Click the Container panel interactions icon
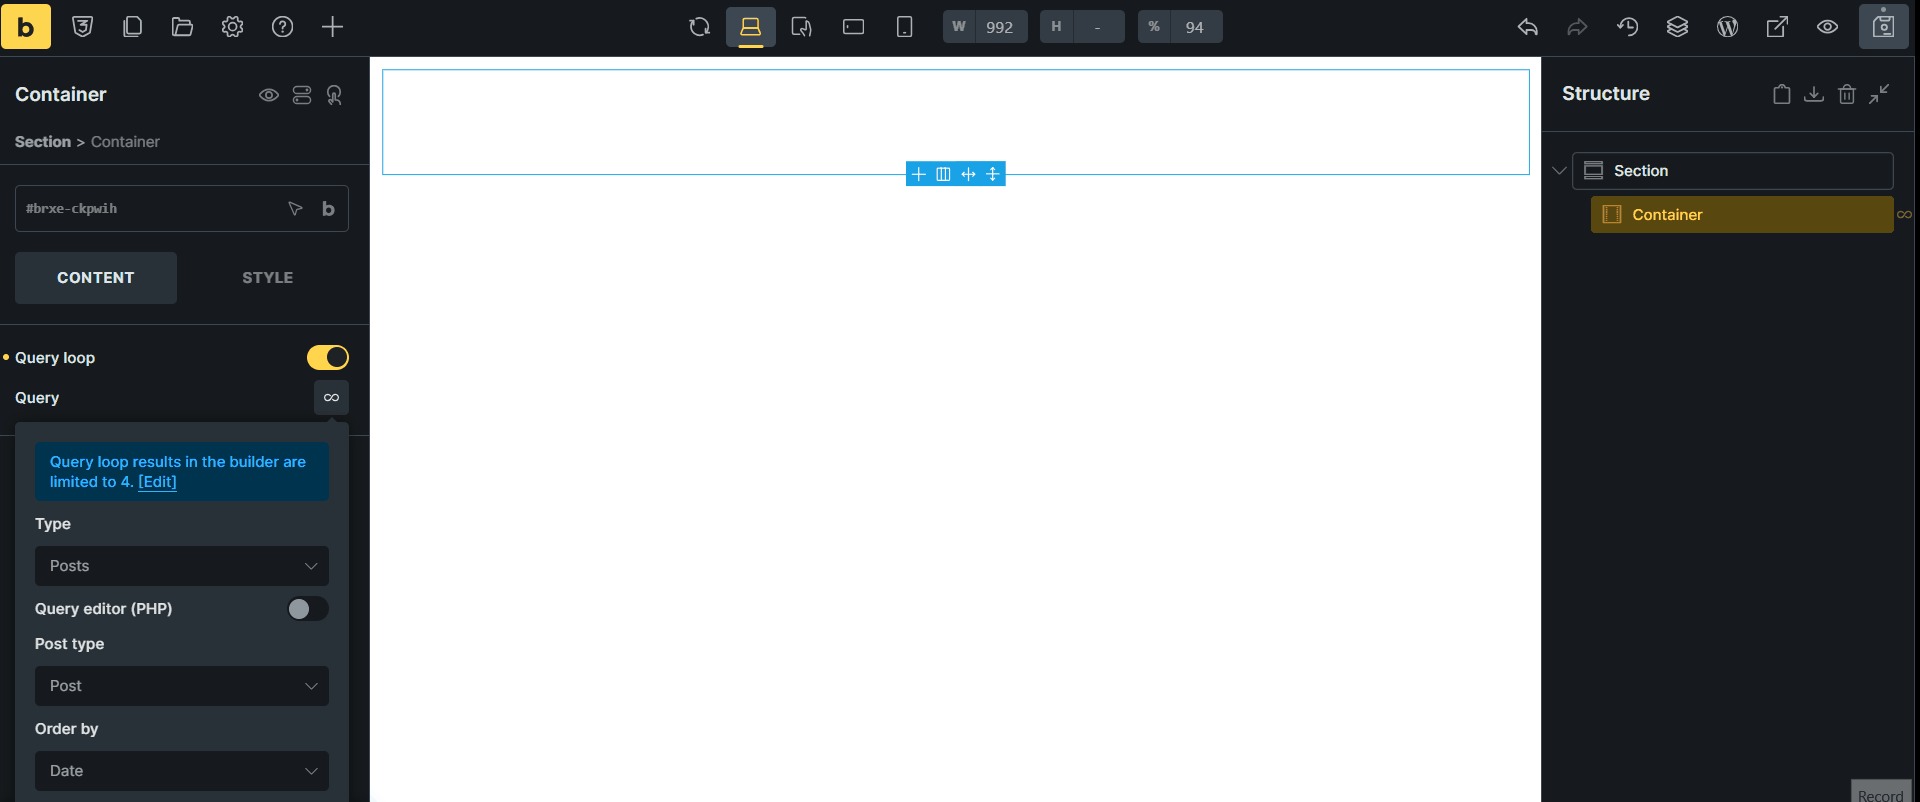The height and width of the screenshot is (802, 1920). (x=334, y=95)
